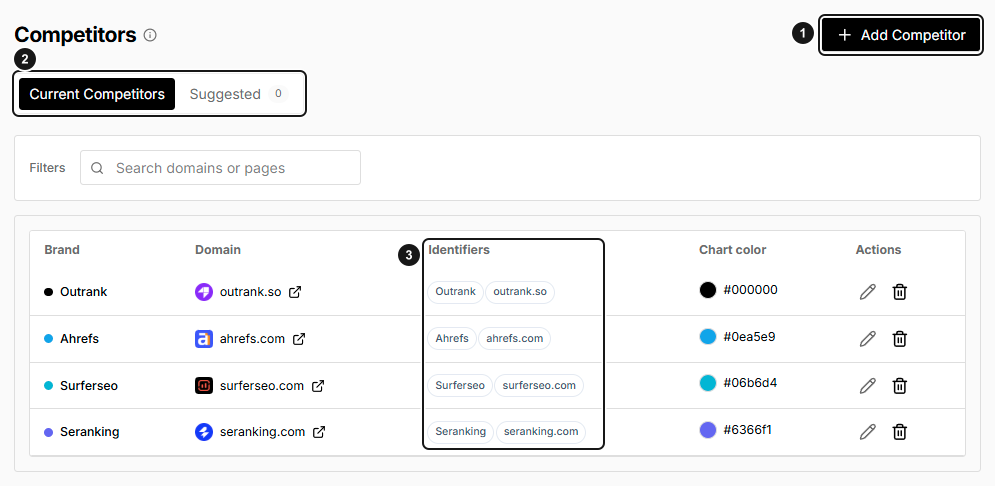Click the surferseo.com domain link
995x486 pixels.
click(x=261, y=386)
